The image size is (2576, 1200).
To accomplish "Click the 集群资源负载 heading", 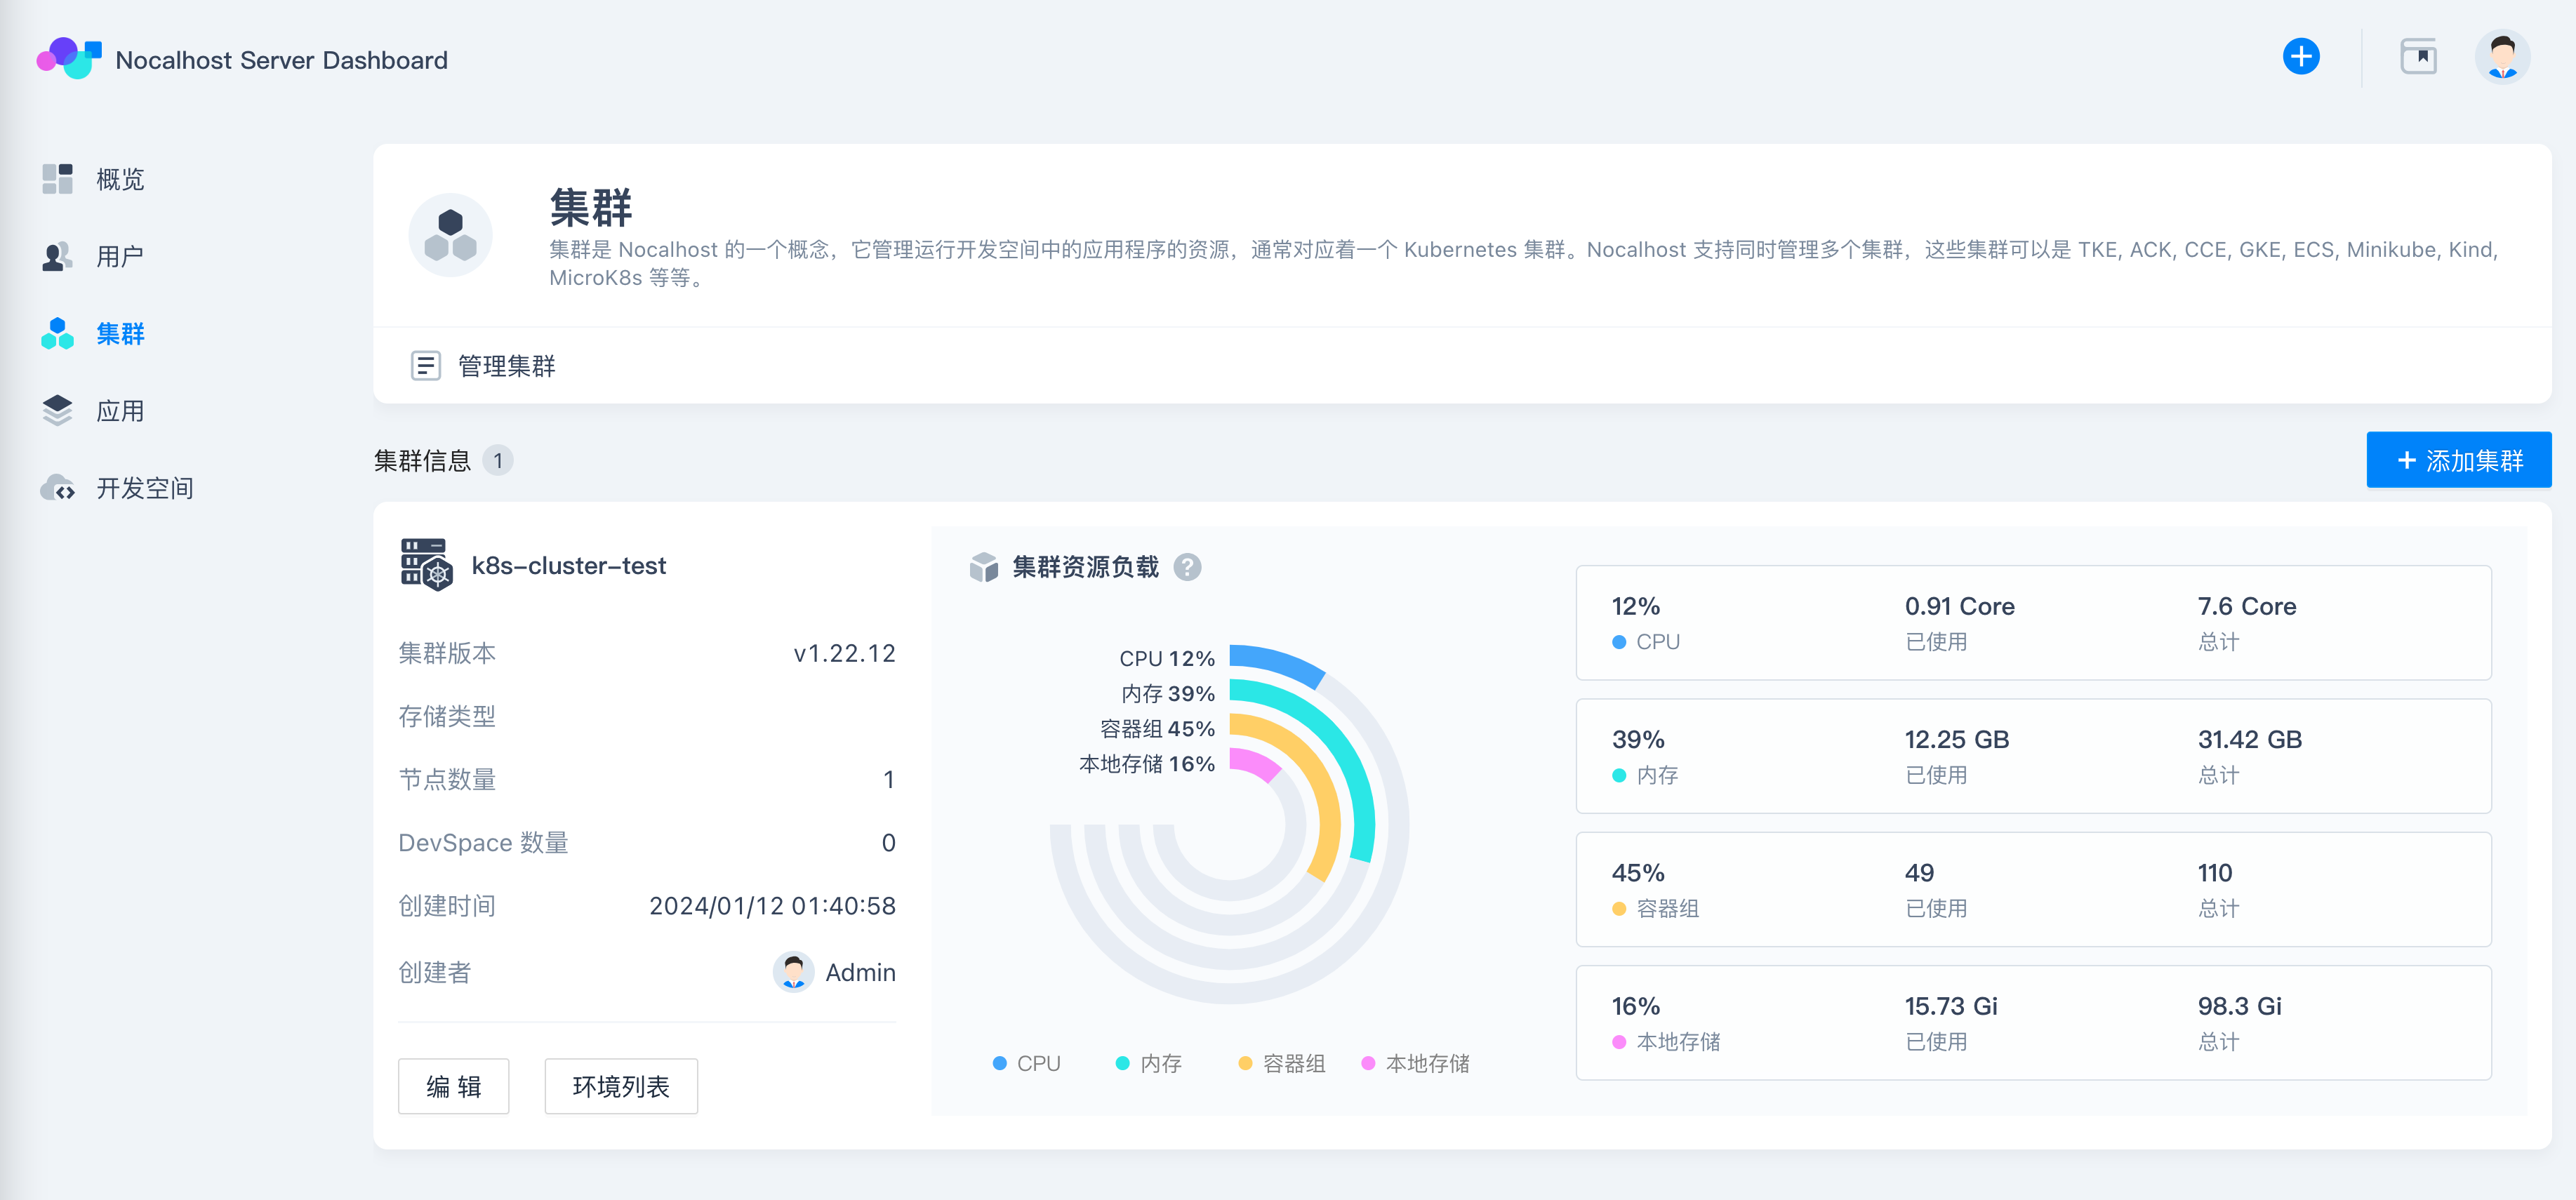I will [1086, 567].
